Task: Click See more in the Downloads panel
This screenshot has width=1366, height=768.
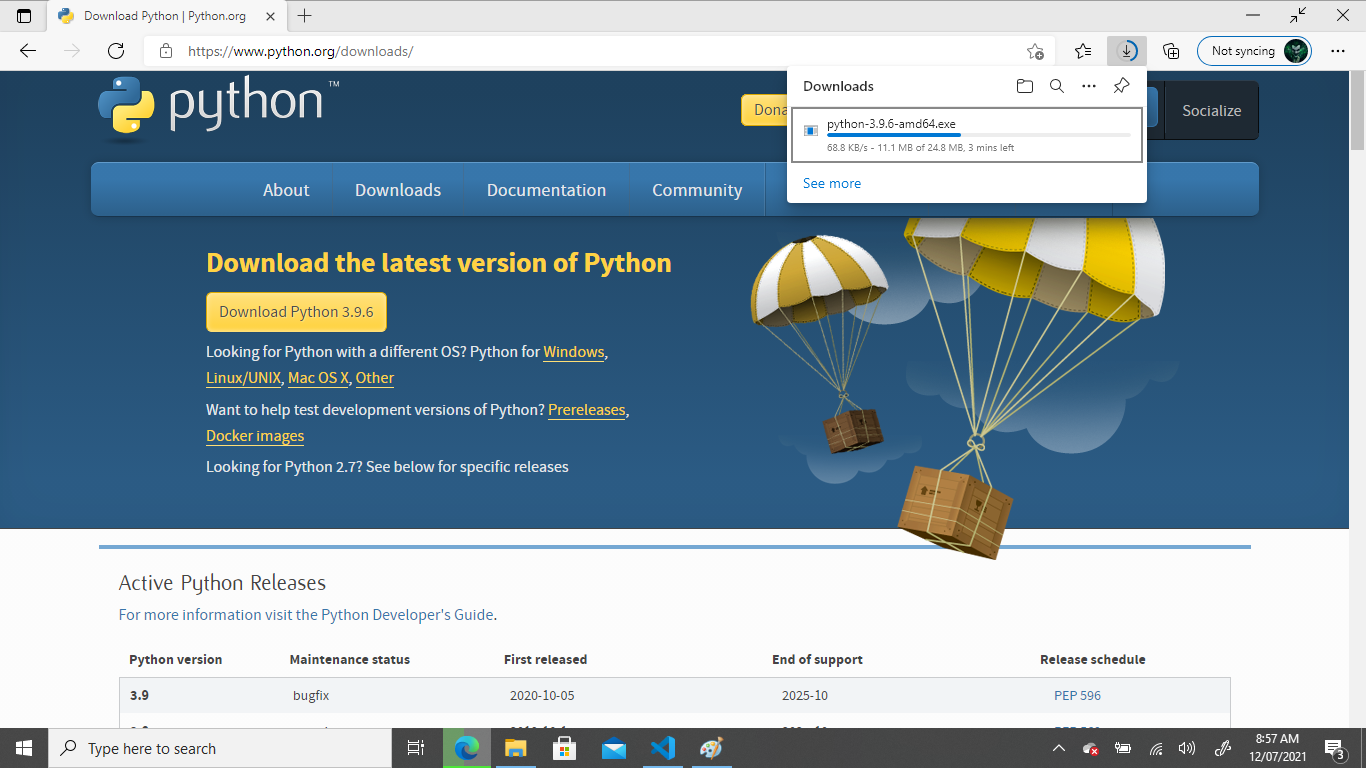Action: pos(832,183)
